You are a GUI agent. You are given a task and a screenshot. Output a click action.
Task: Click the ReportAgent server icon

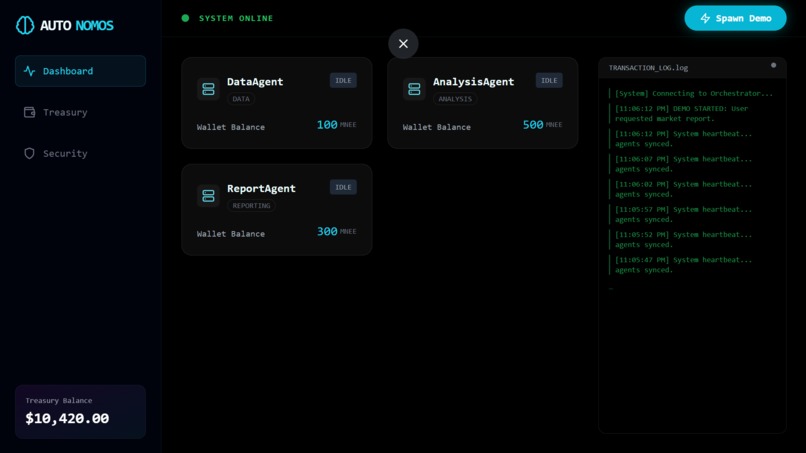(x=208, y=195)
